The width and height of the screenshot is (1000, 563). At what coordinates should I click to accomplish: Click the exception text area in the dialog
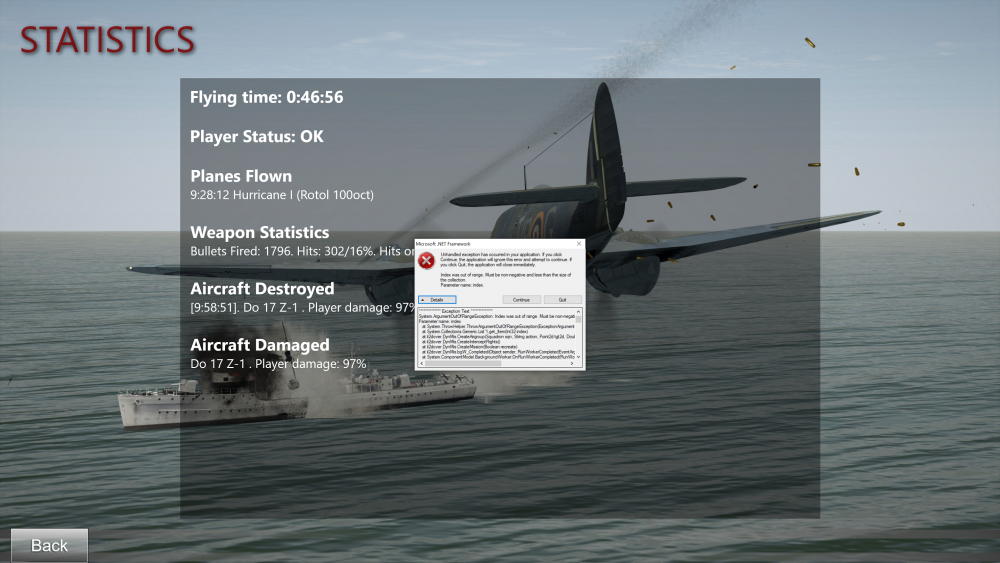click(497, 335)
